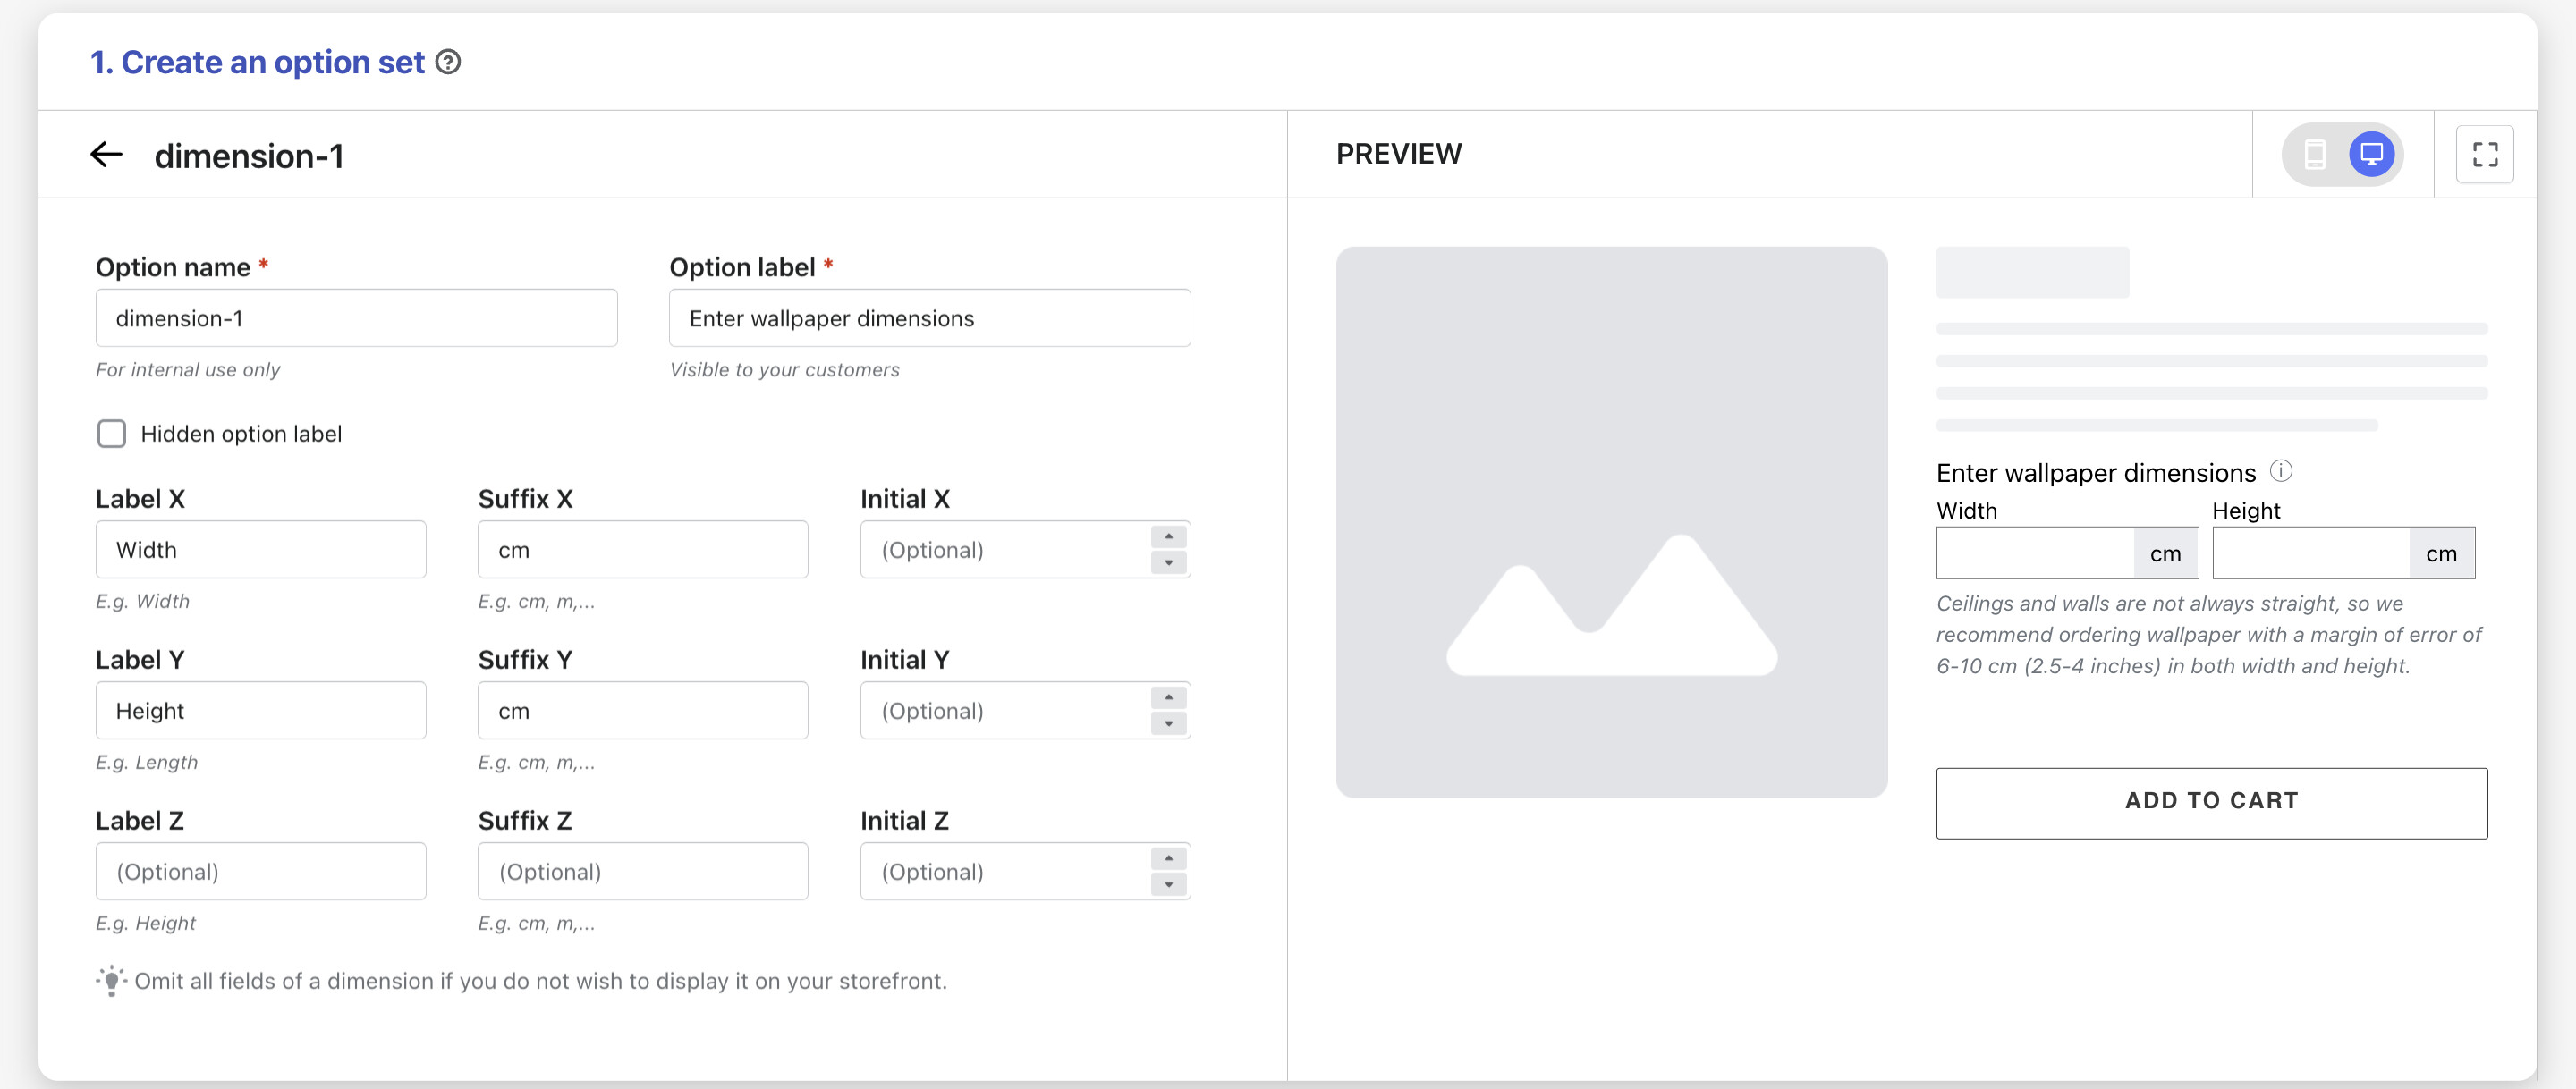Click the lightbulb tip icon
Screen dimensions: 2576x1089
[x=111, y=980]
